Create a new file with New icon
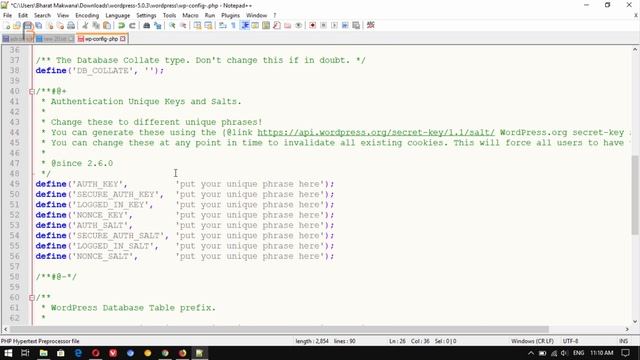 (x=7, y=25)
